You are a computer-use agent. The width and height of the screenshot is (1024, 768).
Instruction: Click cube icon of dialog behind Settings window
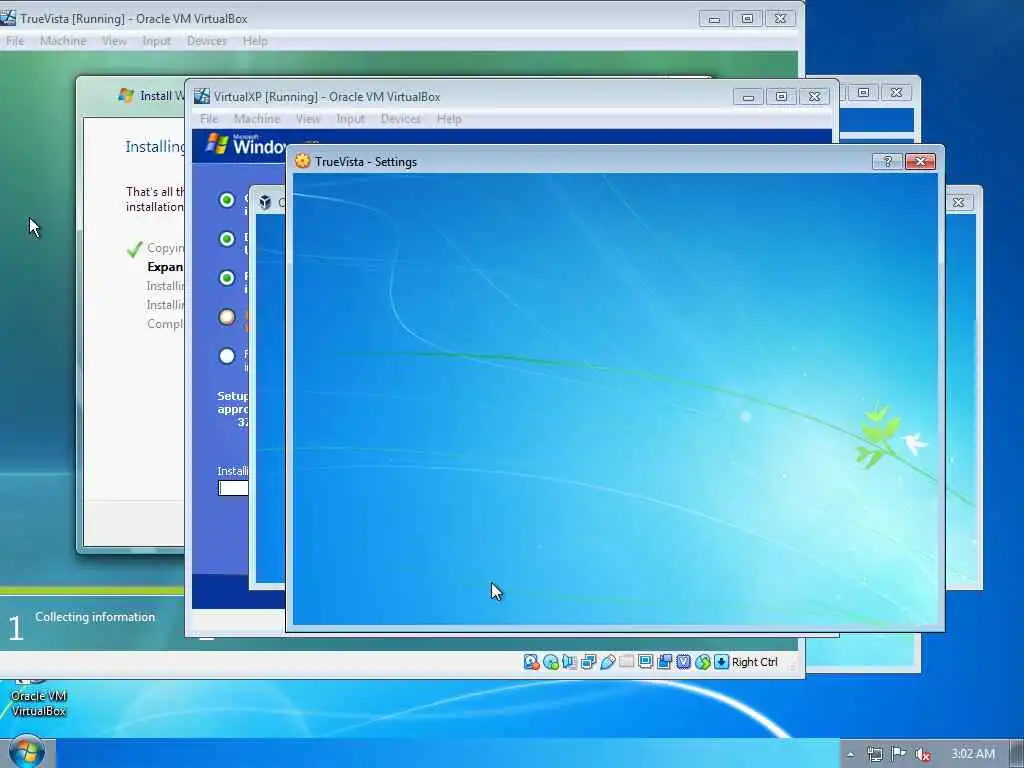(265, 202)
